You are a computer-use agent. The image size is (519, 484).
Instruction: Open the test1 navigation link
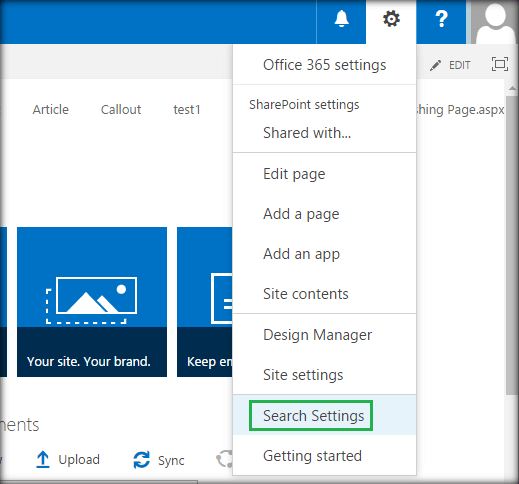pos(187,109)
